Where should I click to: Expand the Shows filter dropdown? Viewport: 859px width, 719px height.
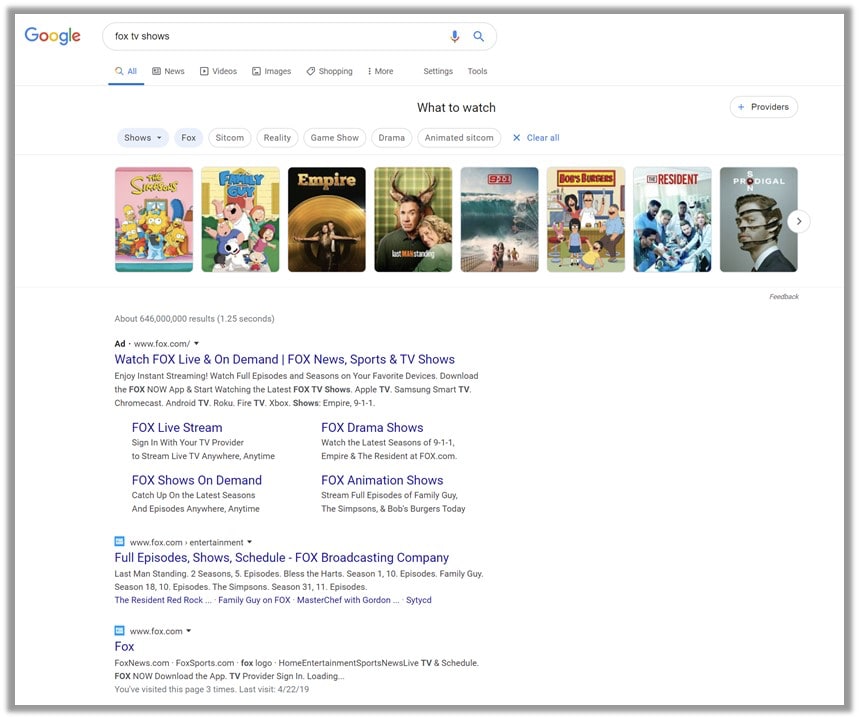coord(142,138)
